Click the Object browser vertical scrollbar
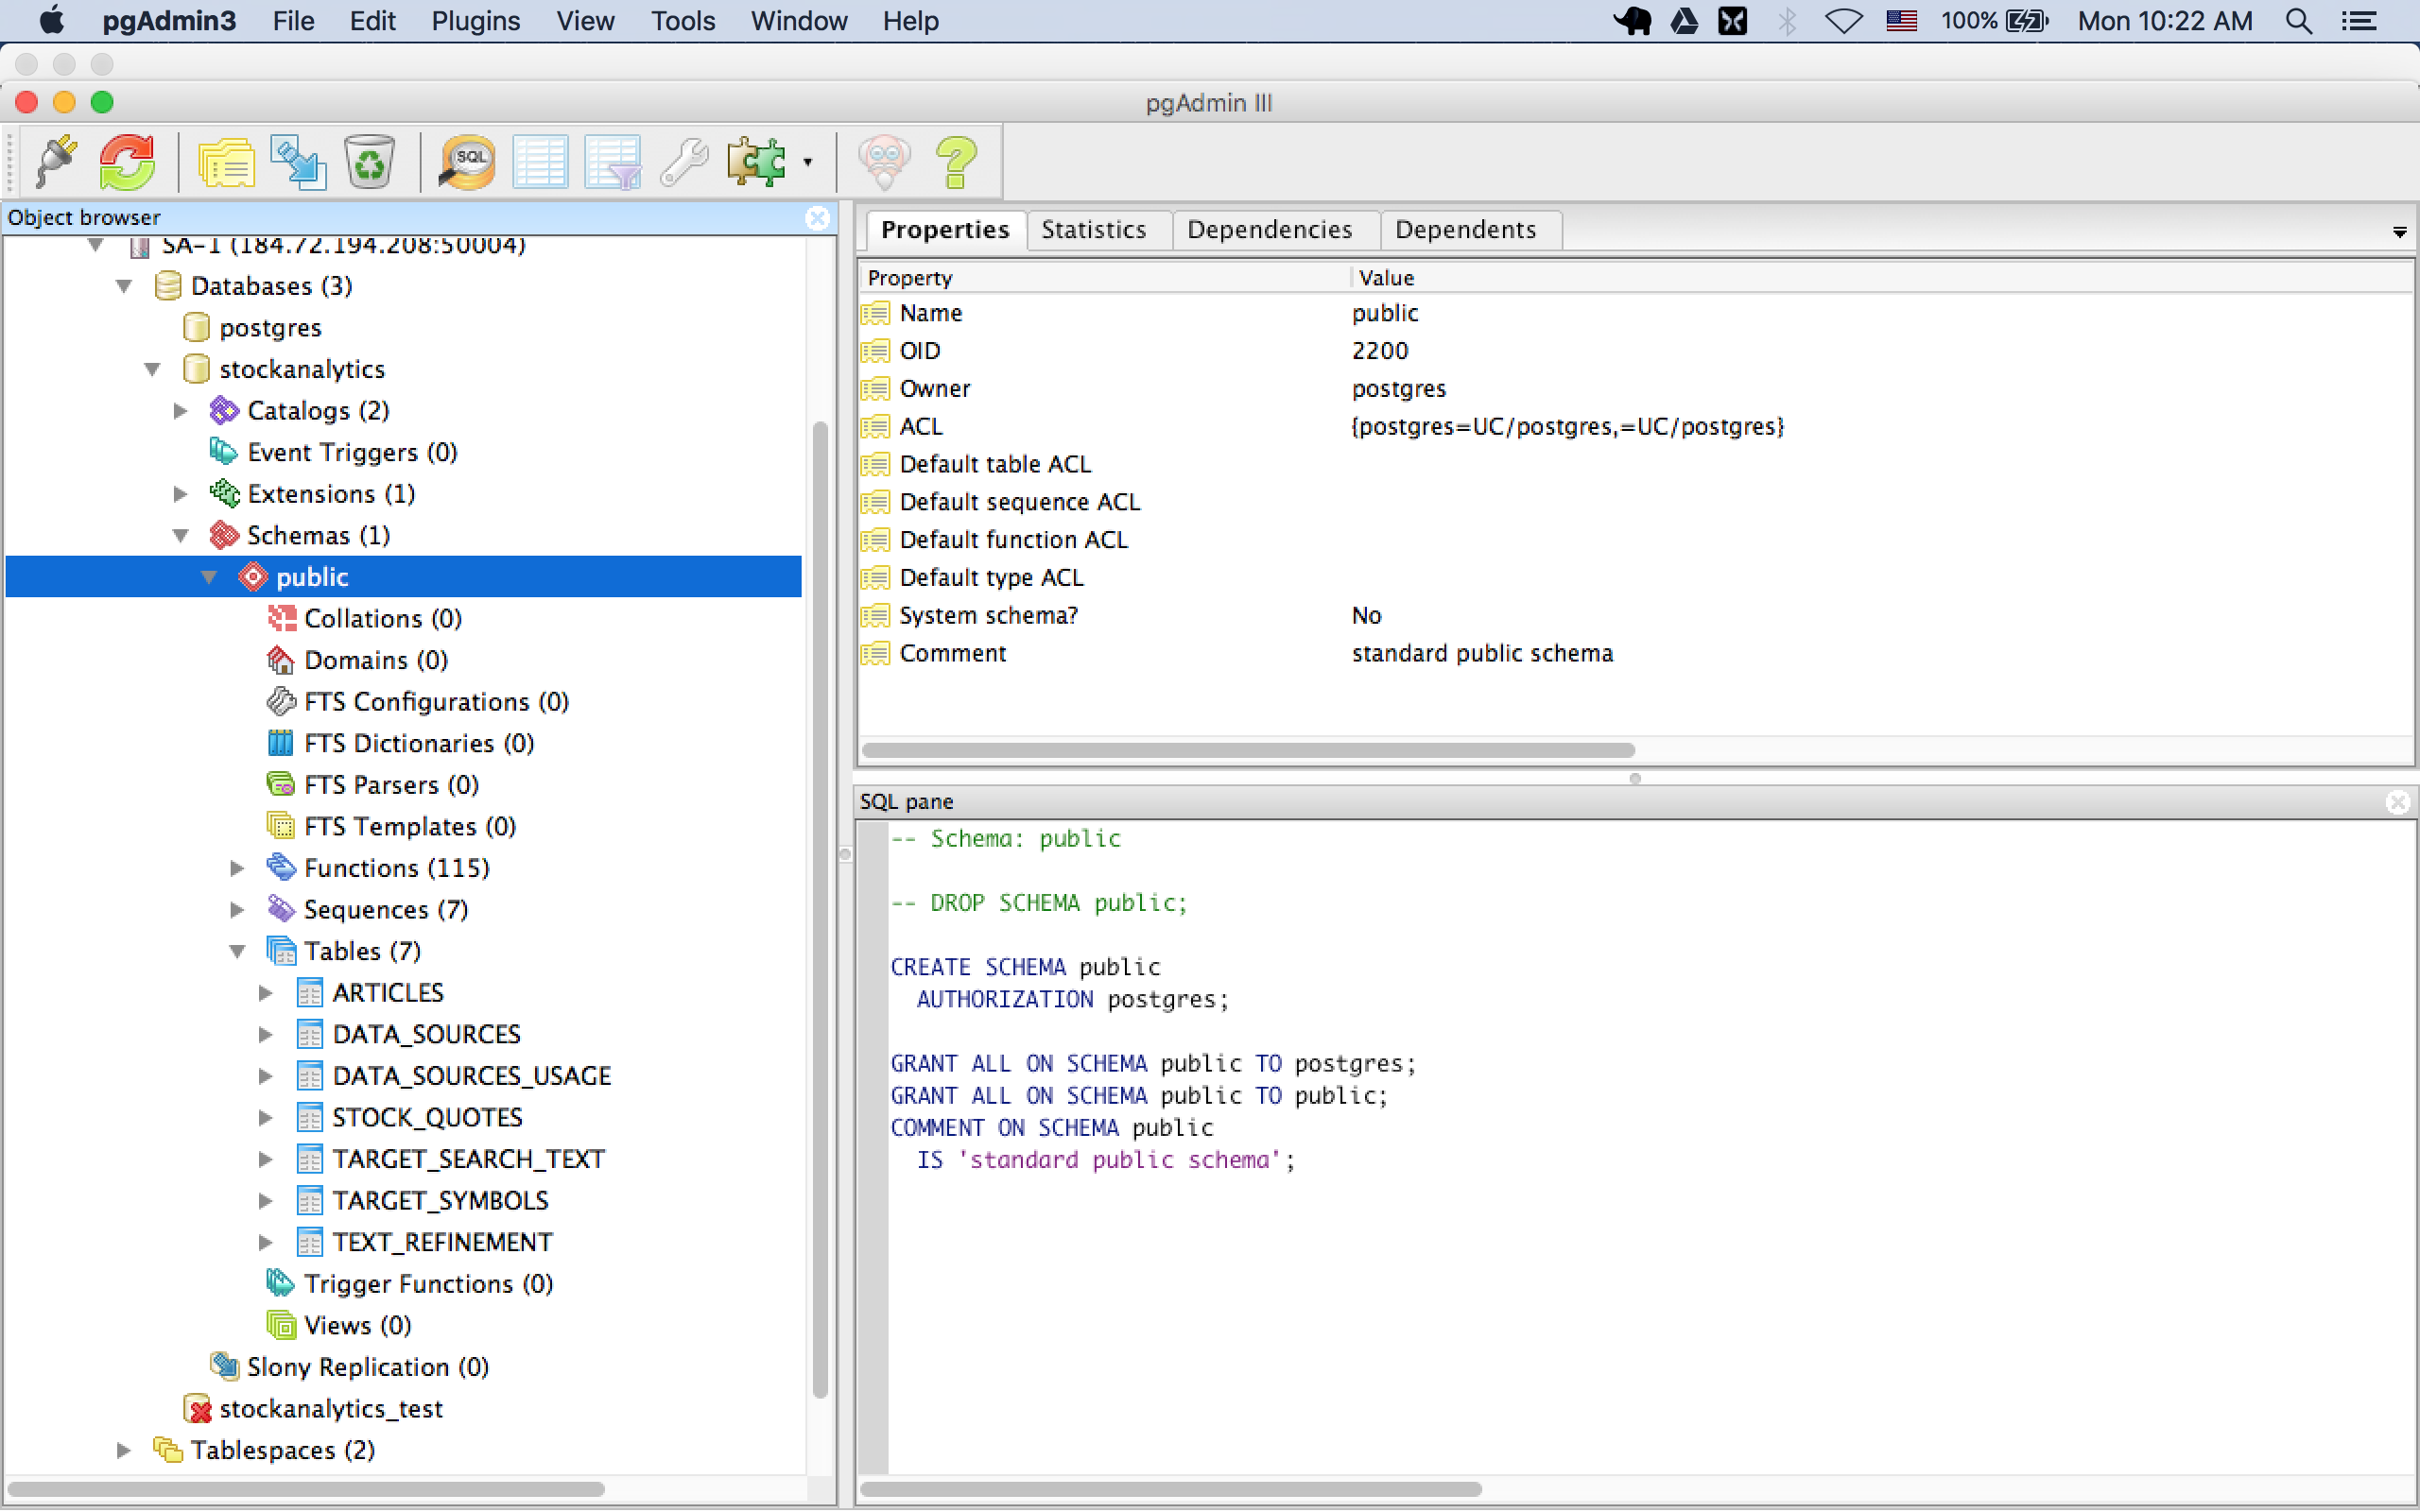 (820, 909)
